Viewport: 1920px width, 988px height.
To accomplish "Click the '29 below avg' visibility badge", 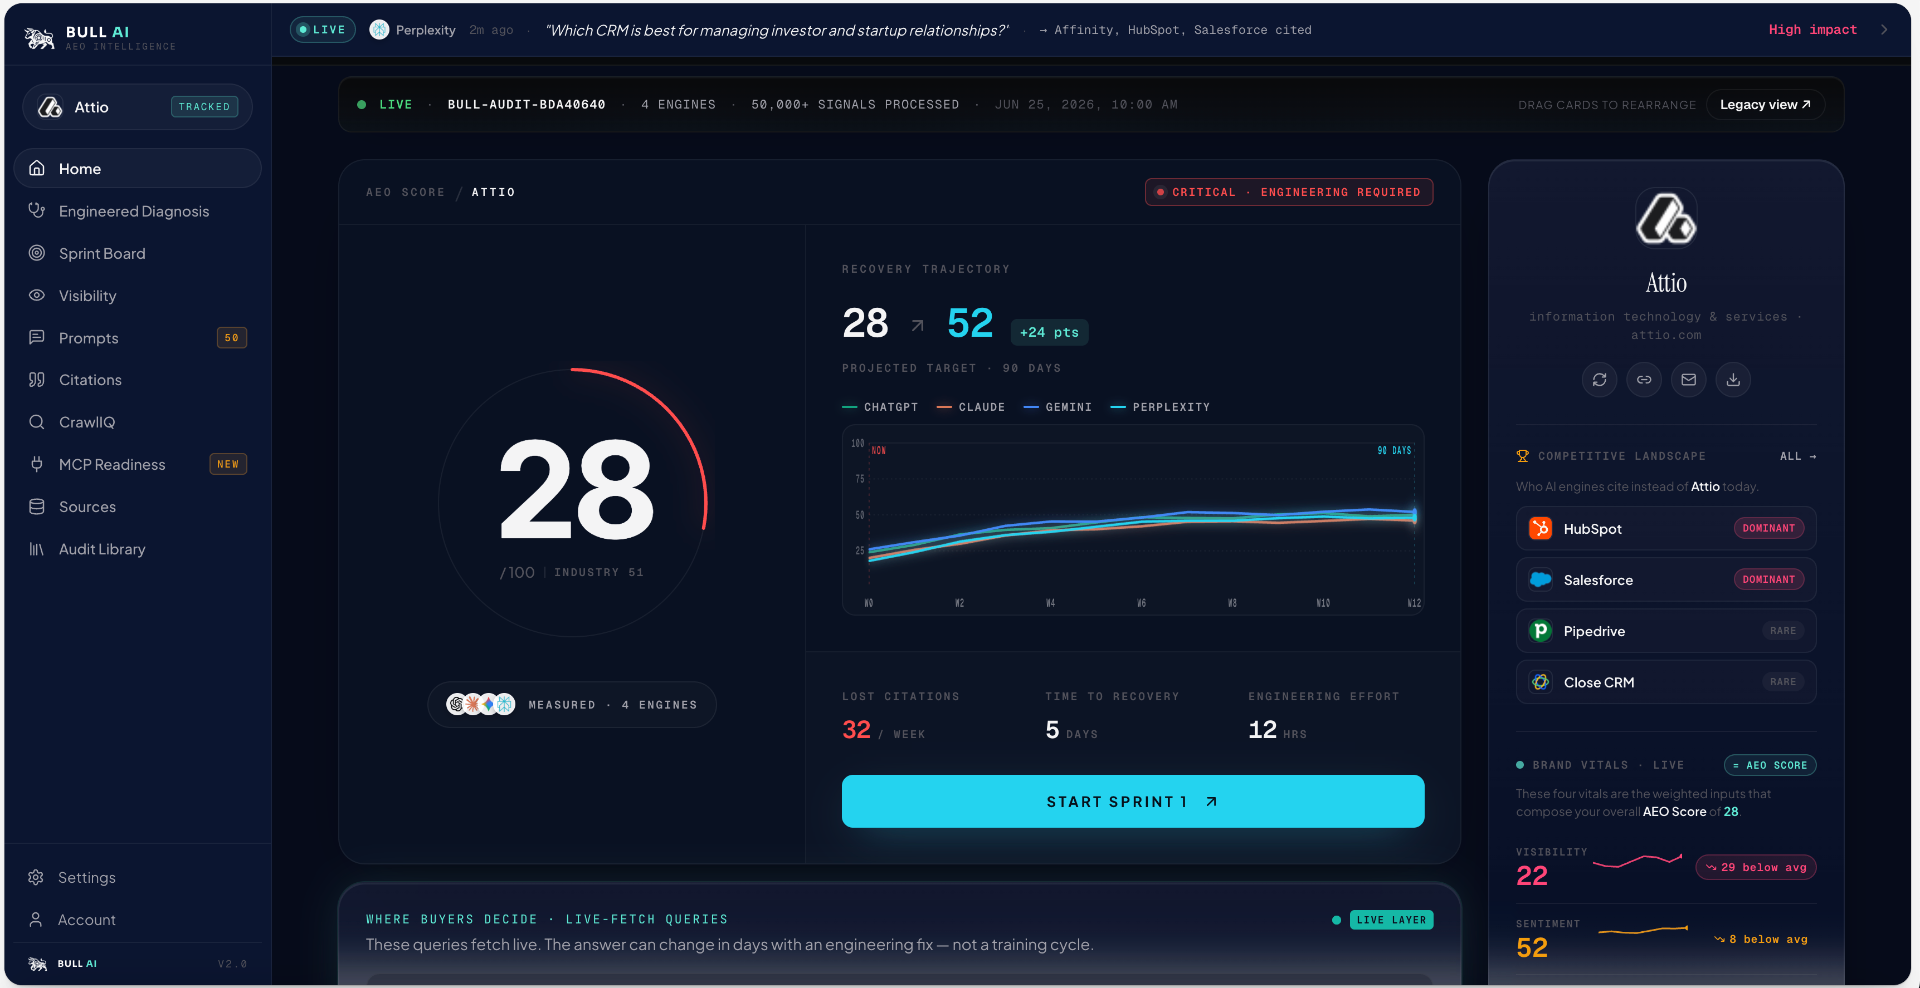I will coord(1756,867).
